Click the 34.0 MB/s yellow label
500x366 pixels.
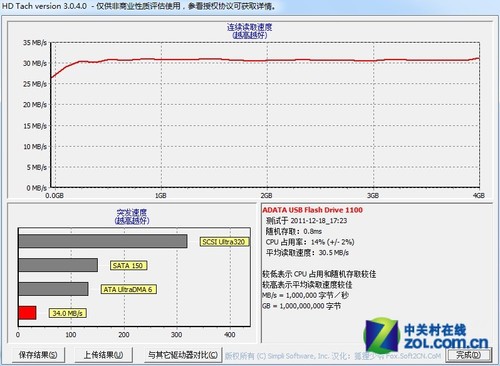click(68, 313)
